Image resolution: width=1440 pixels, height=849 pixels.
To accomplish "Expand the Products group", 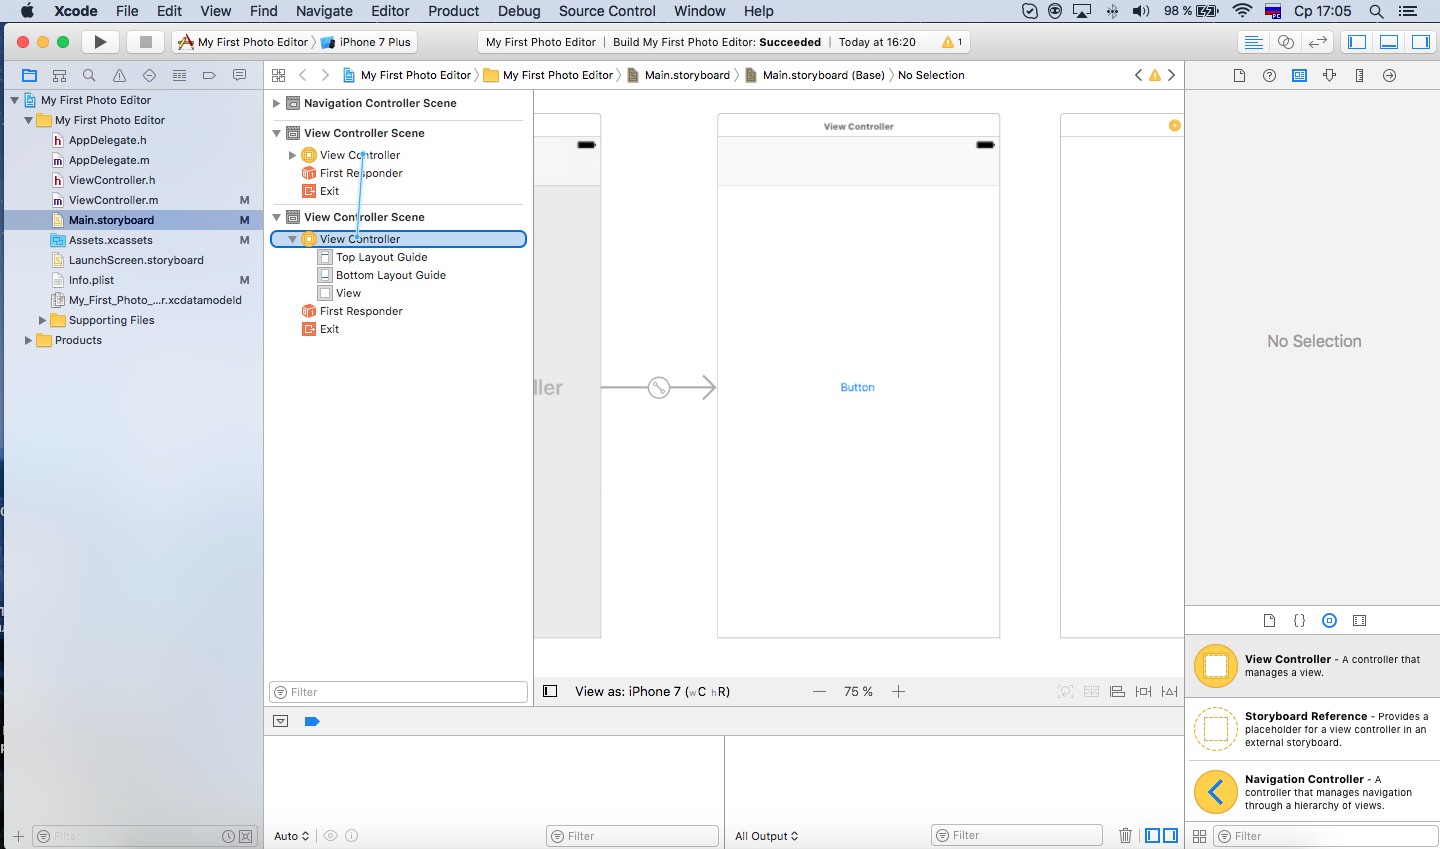I will tap(28, 340).
